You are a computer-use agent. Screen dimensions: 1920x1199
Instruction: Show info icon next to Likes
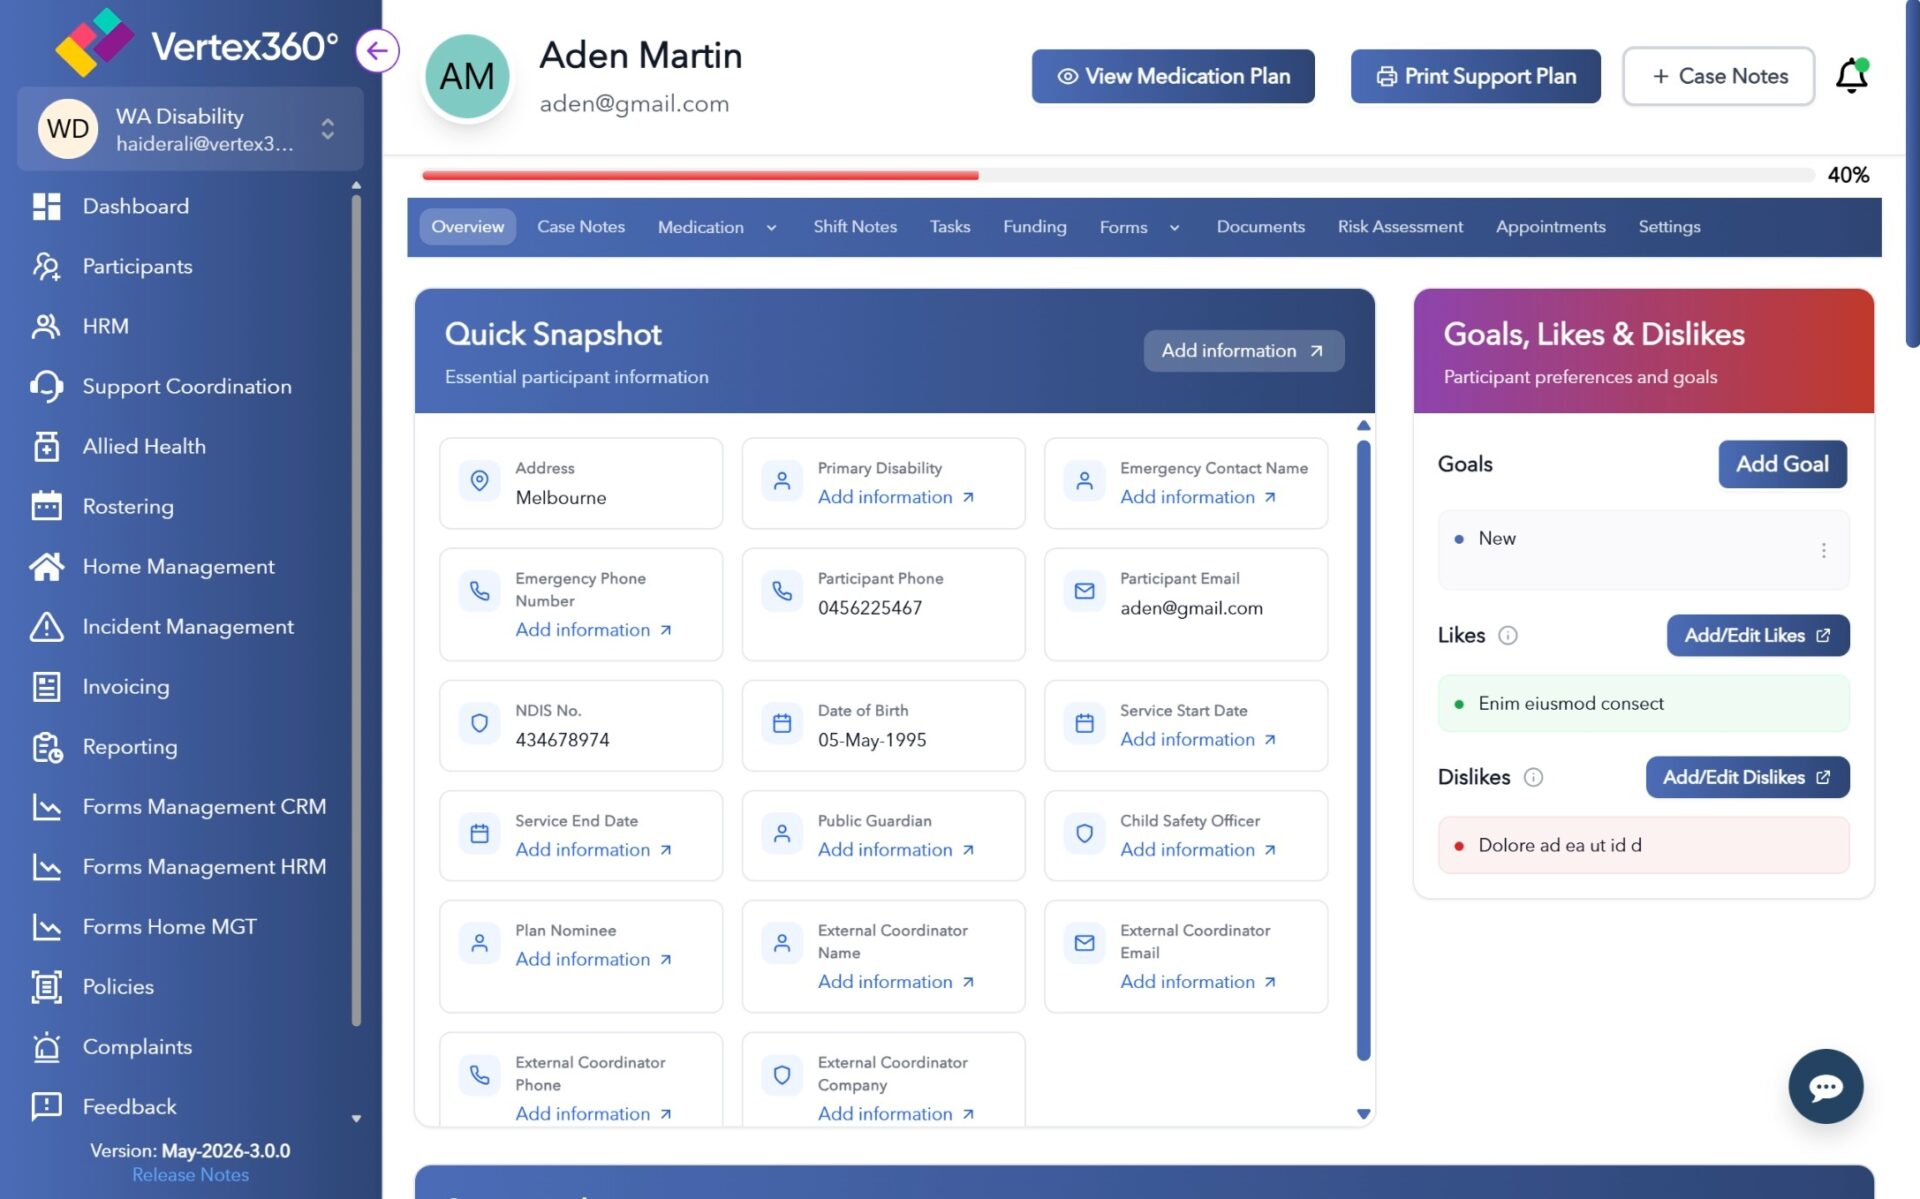(1508, 635)
